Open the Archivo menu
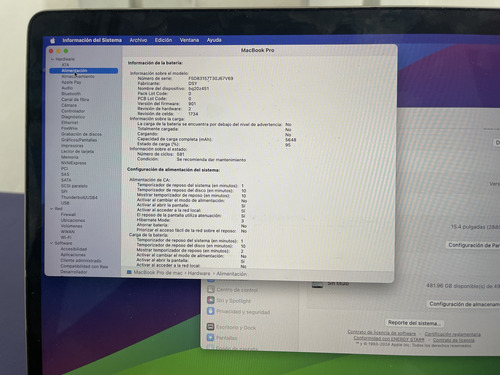This screenshot has width=500, height=375. tap(138, 40)
